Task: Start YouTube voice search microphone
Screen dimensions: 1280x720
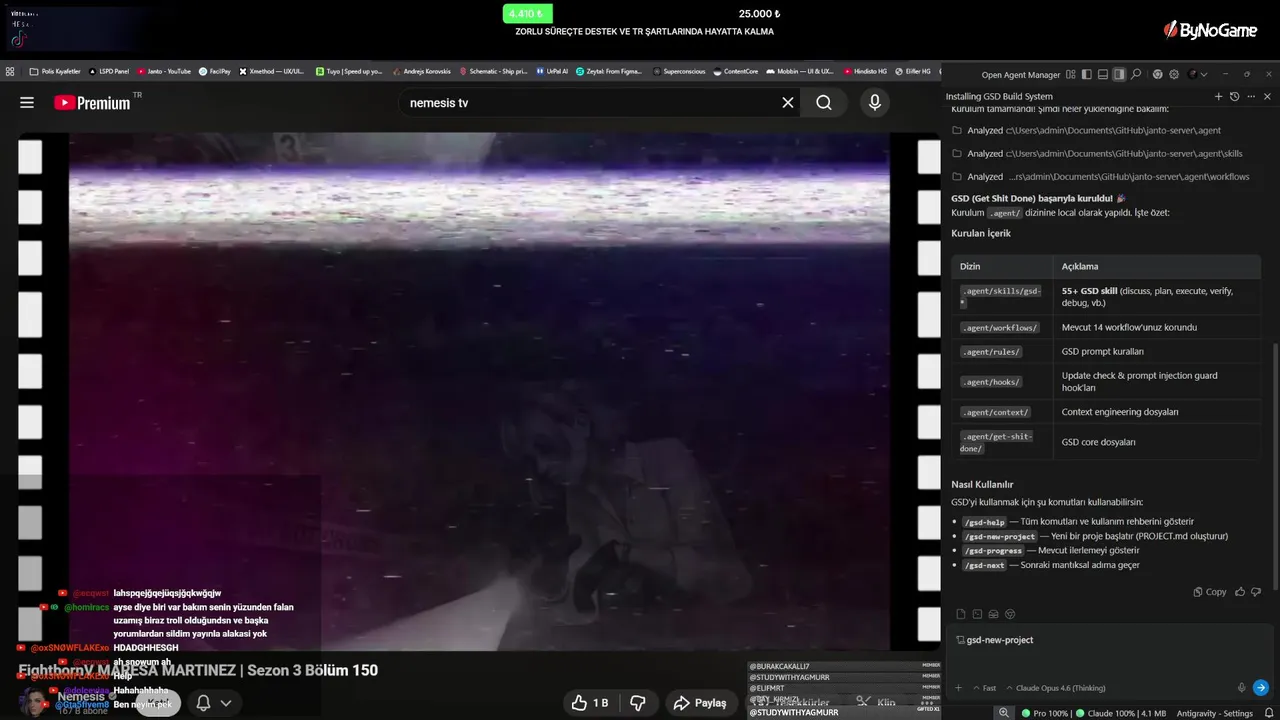Action: (x=875, y=103)
